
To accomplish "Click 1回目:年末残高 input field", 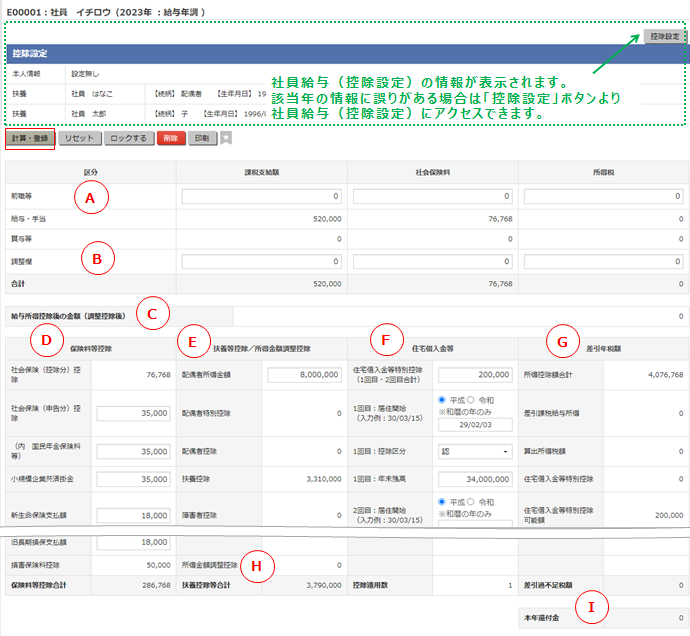I will 475,479.
